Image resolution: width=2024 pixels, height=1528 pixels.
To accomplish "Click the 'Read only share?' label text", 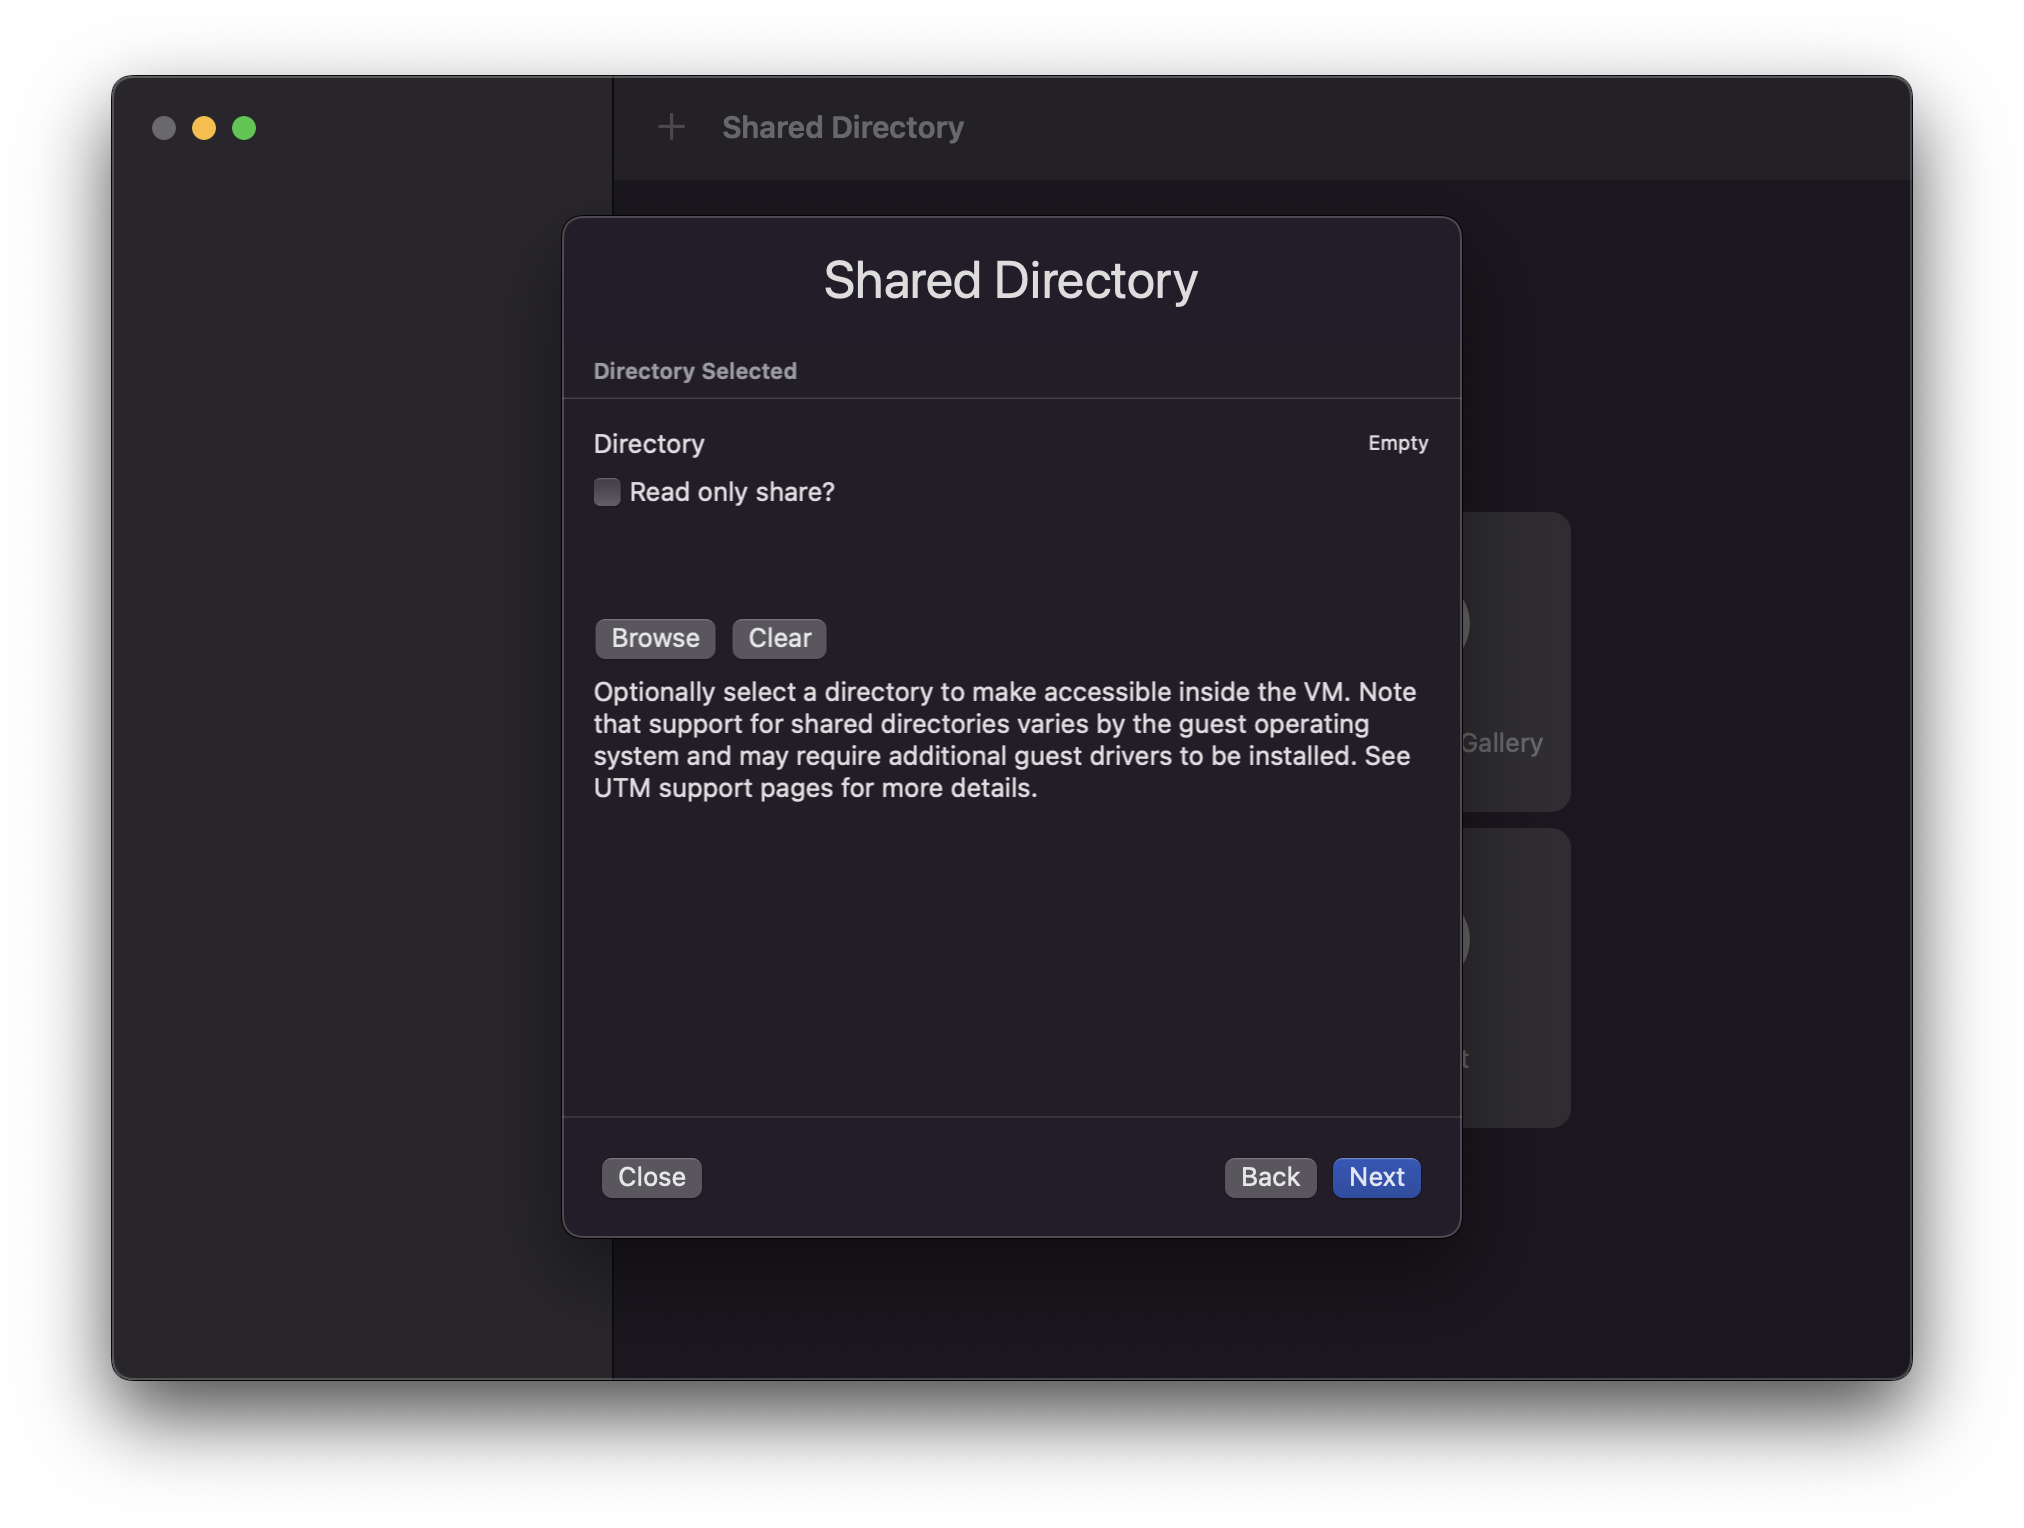I will click(x=731, y=492).
